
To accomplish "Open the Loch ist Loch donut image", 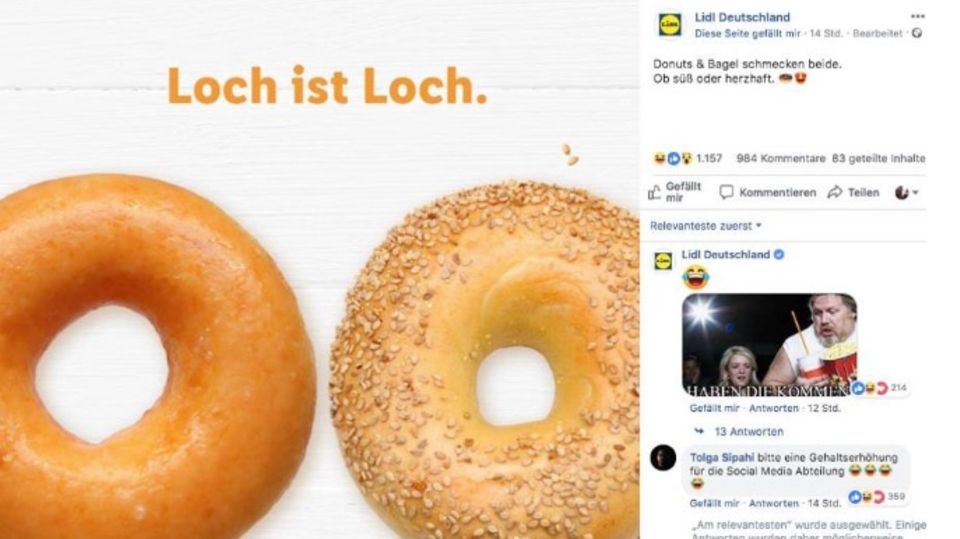I will [320, 270].
